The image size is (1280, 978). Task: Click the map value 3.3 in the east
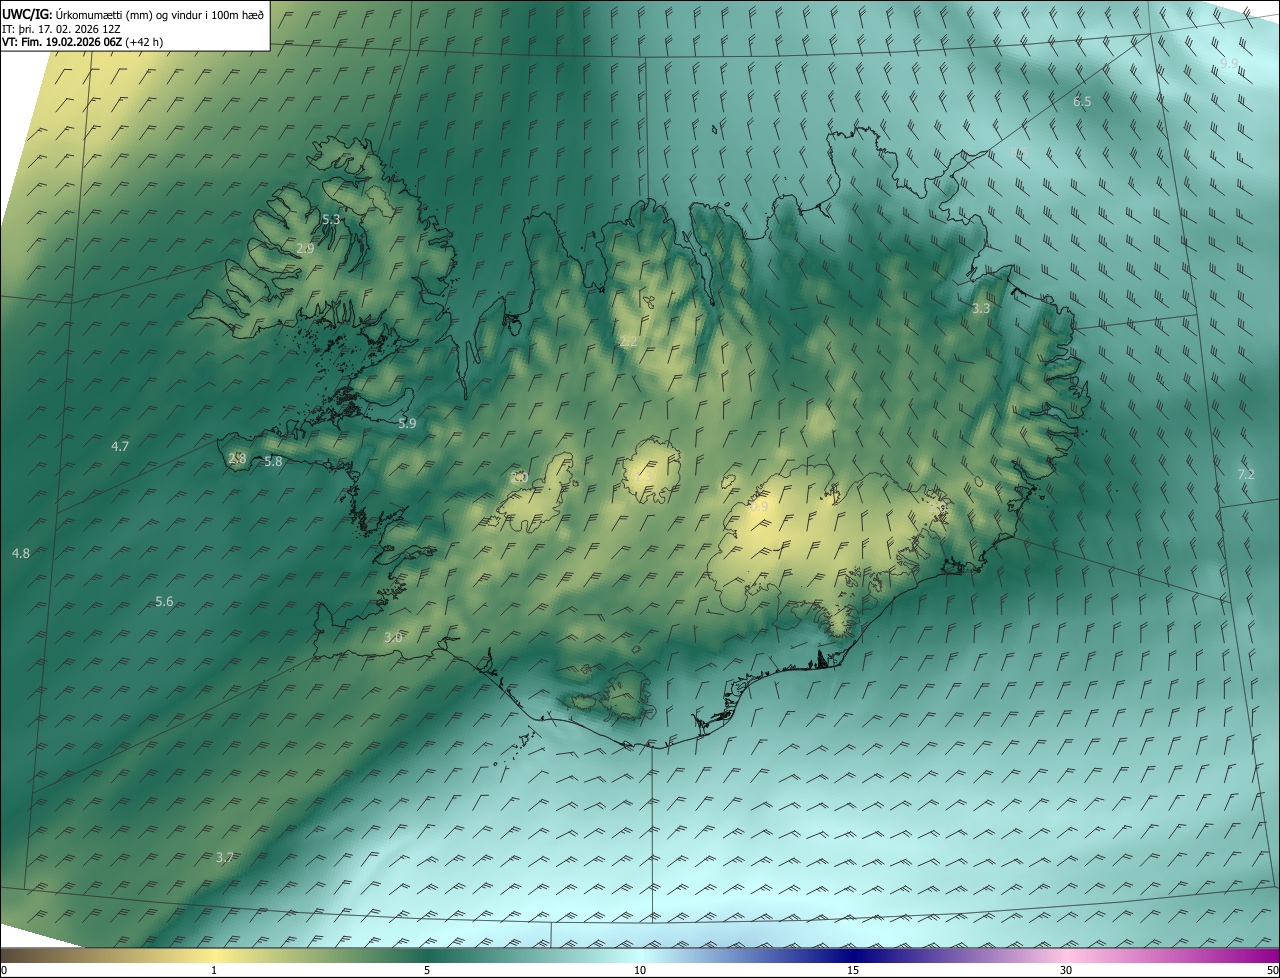click(981, 309)
